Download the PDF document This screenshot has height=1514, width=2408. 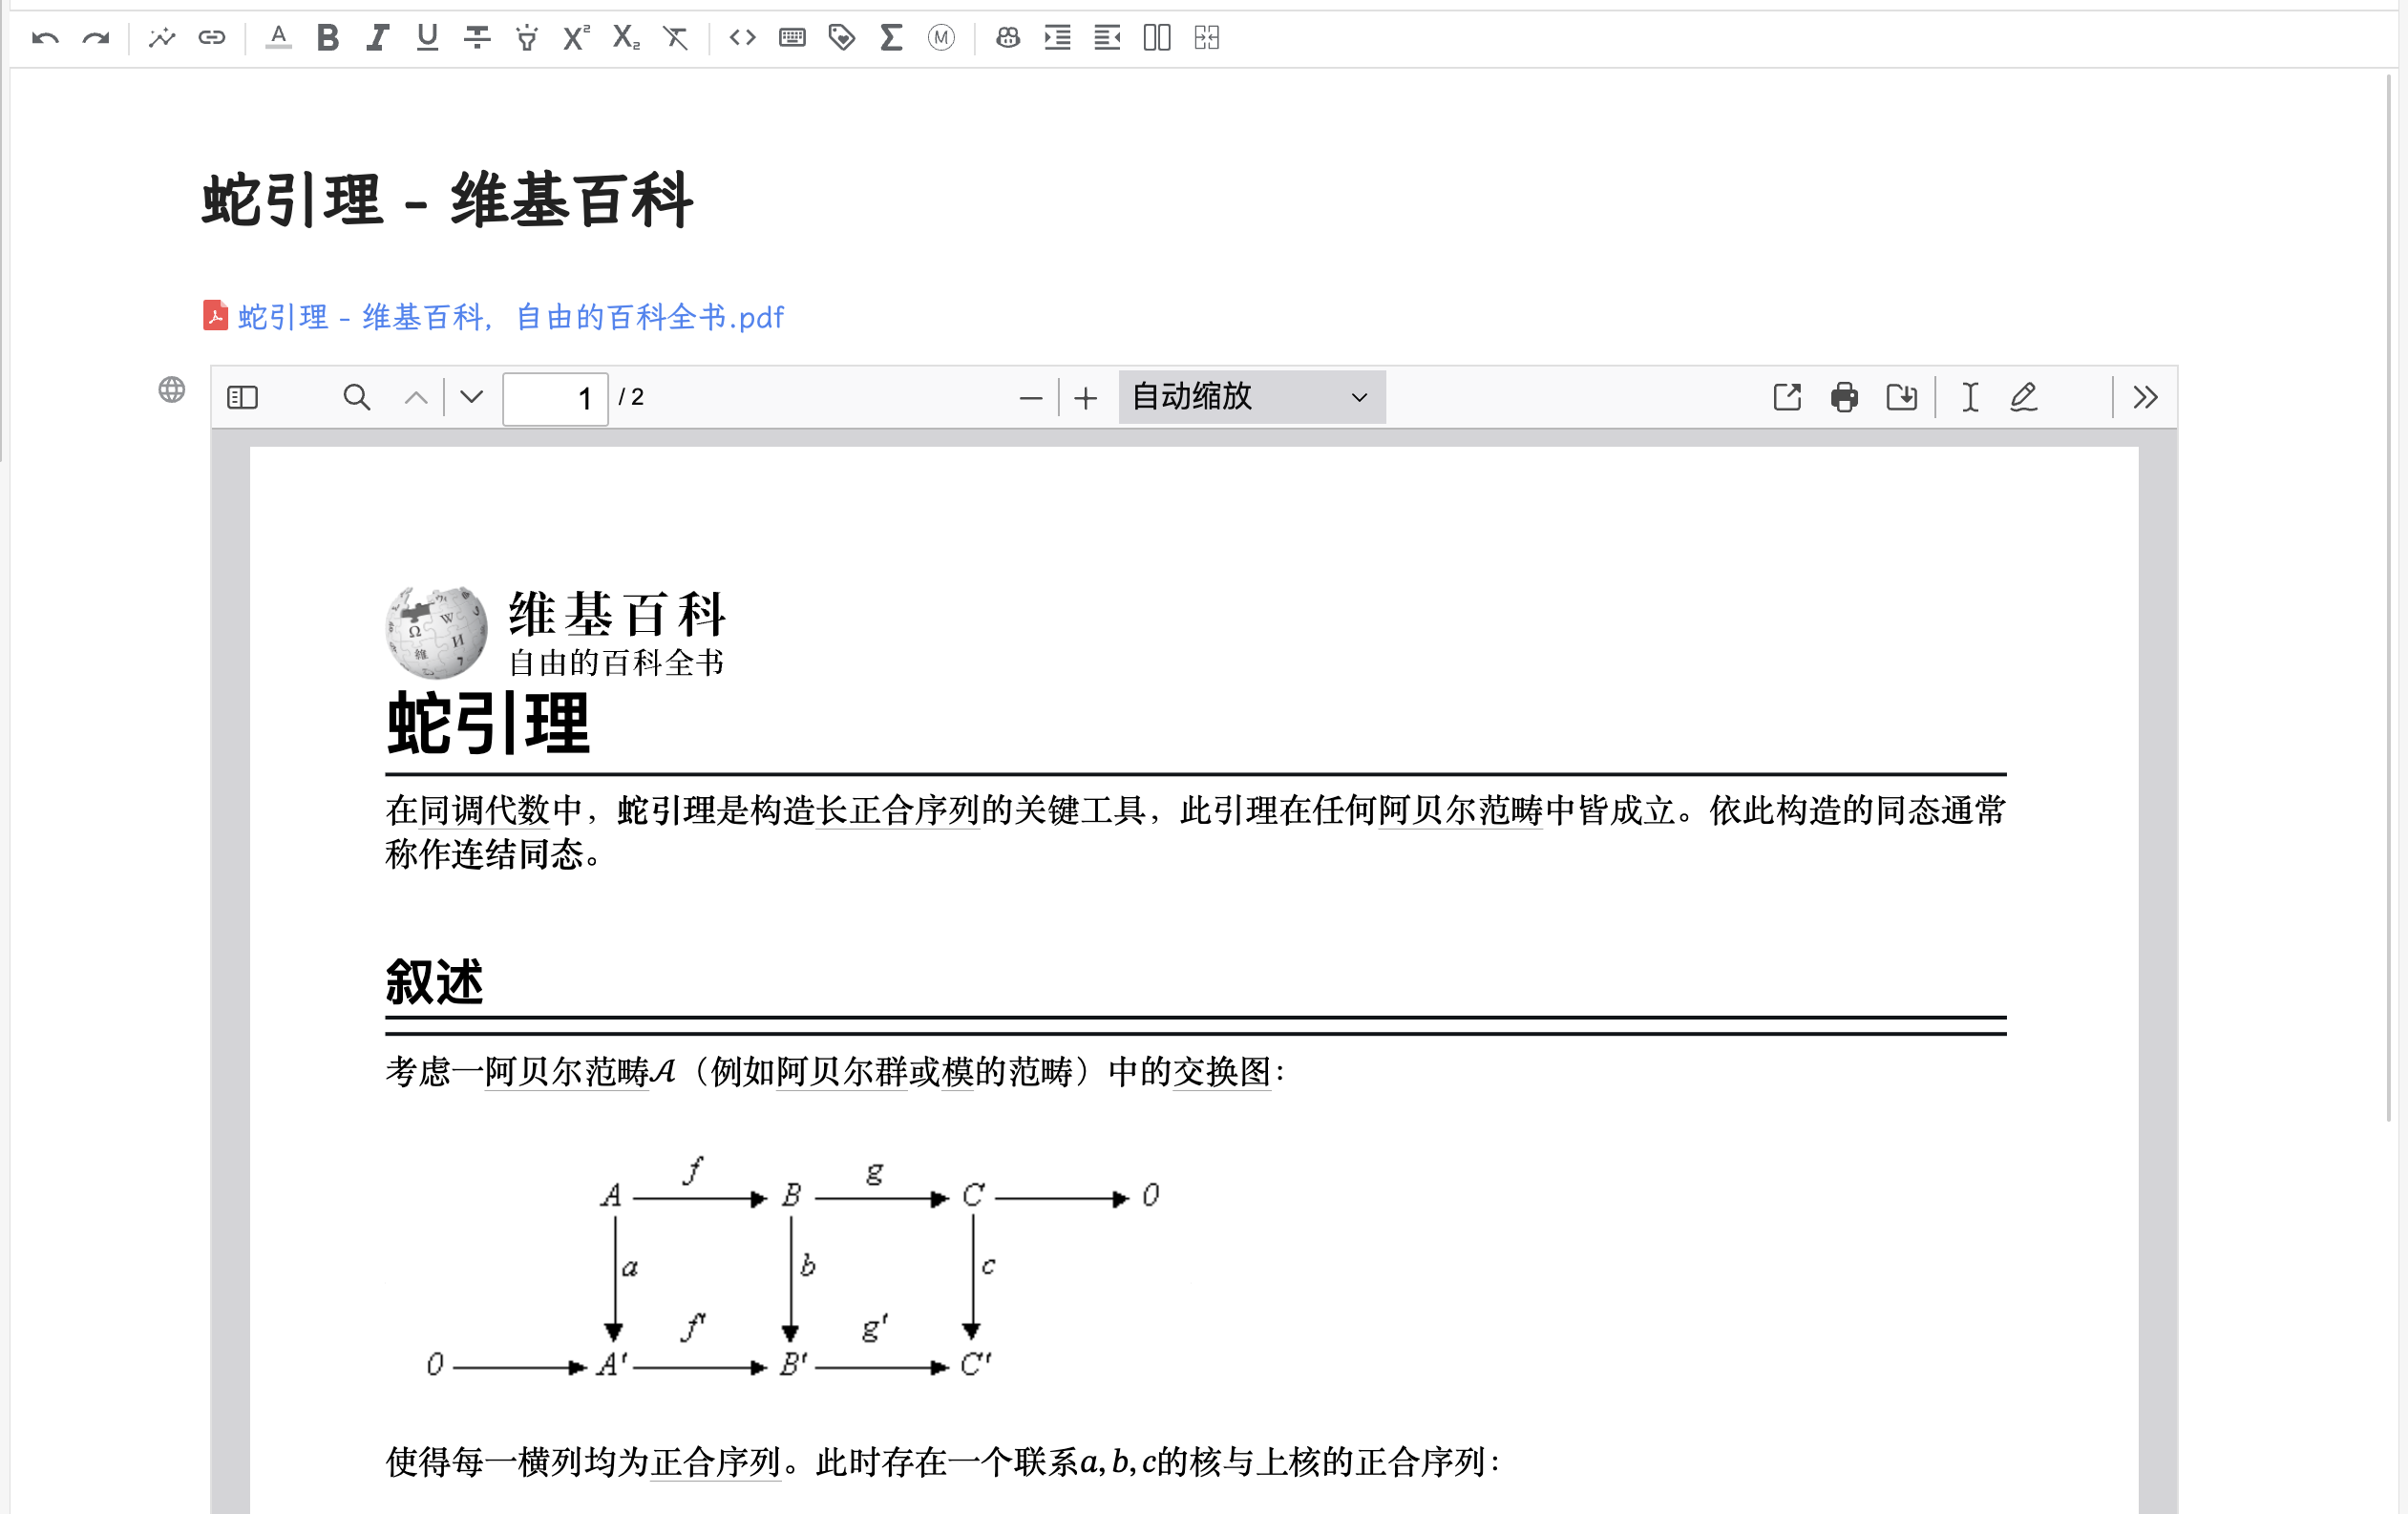pyautogui.click(x=1902, y=397)
